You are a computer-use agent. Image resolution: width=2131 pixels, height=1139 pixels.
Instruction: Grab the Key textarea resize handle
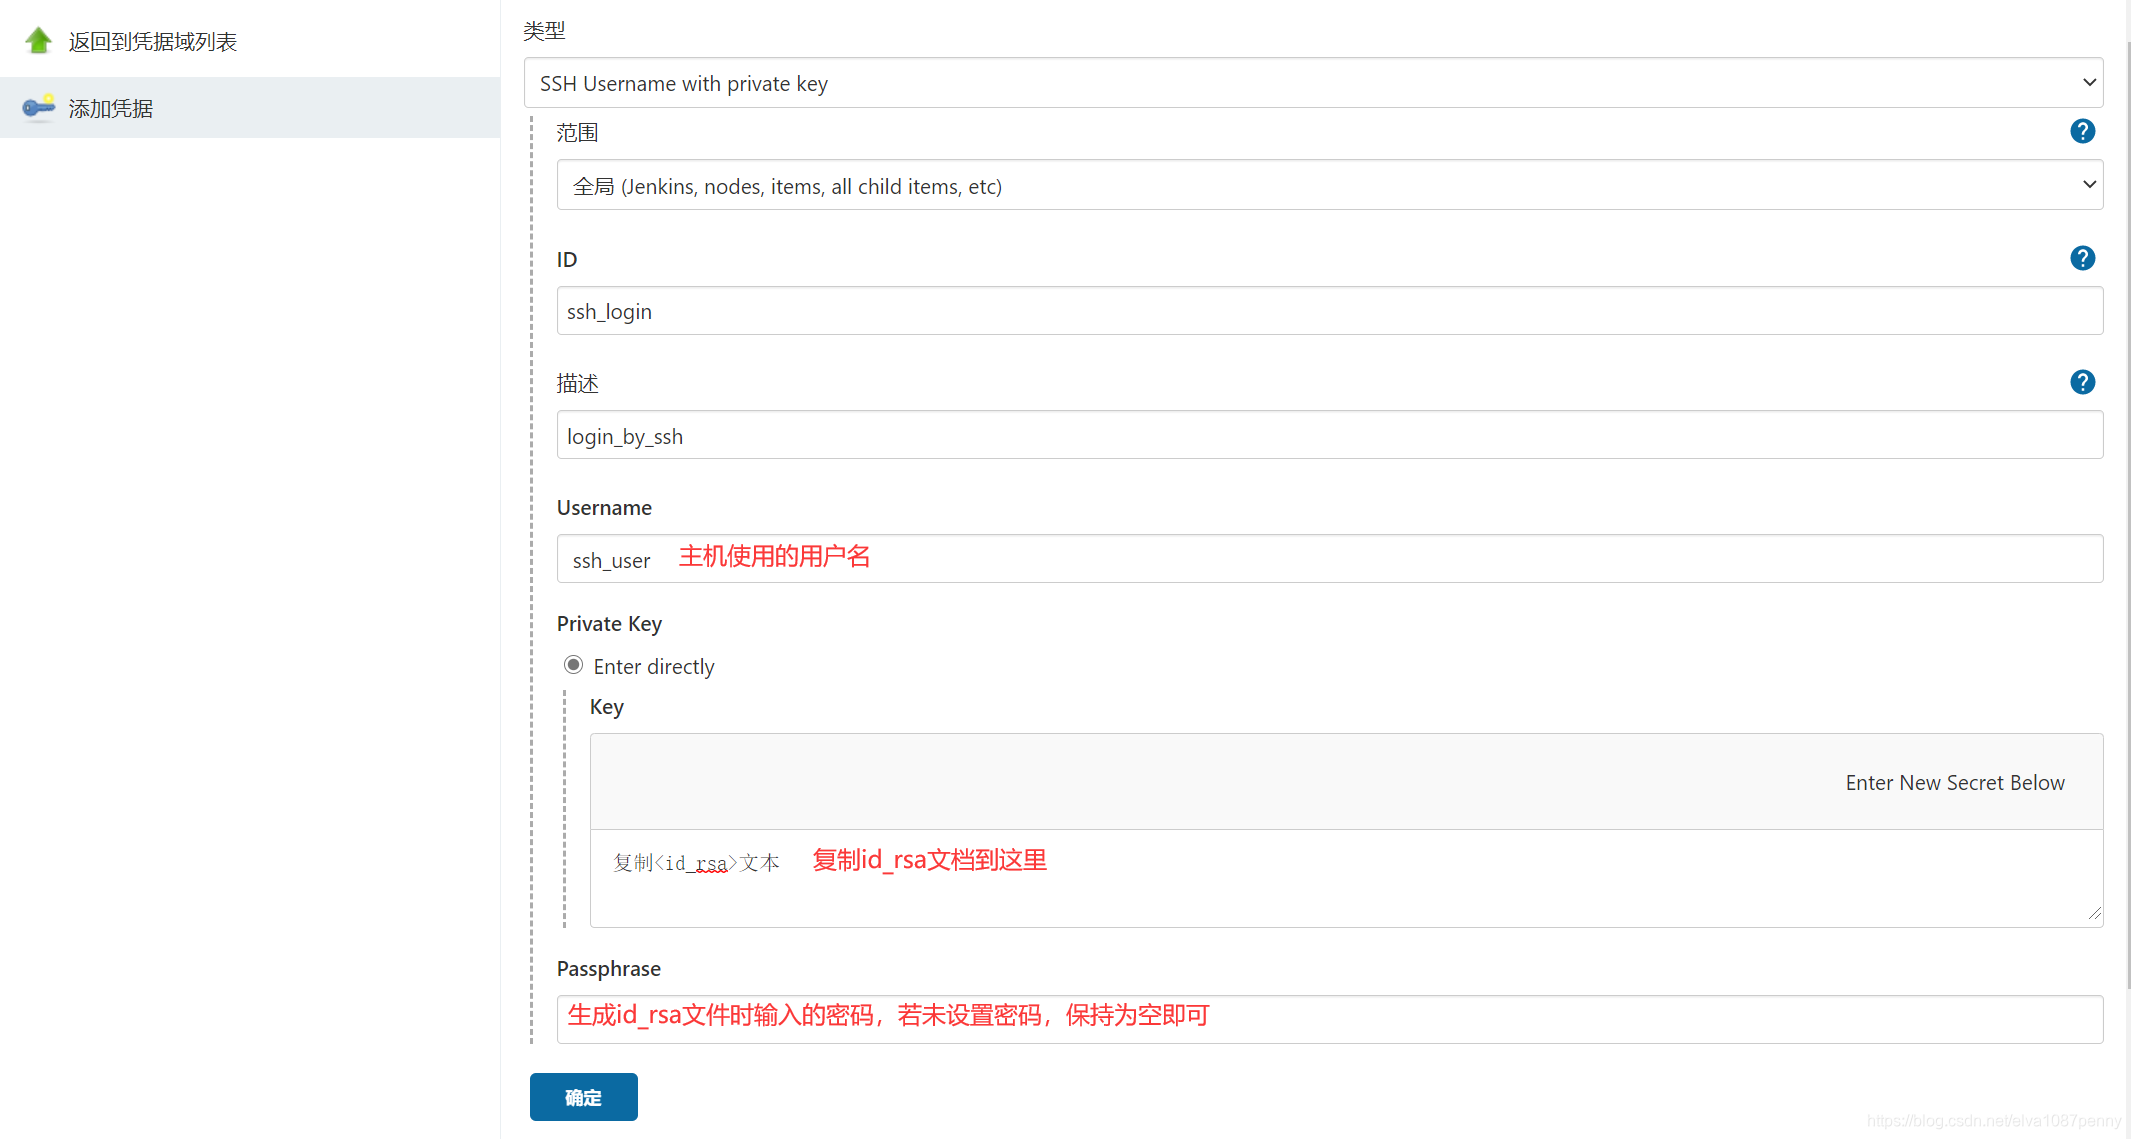[x=2094, y=913]
